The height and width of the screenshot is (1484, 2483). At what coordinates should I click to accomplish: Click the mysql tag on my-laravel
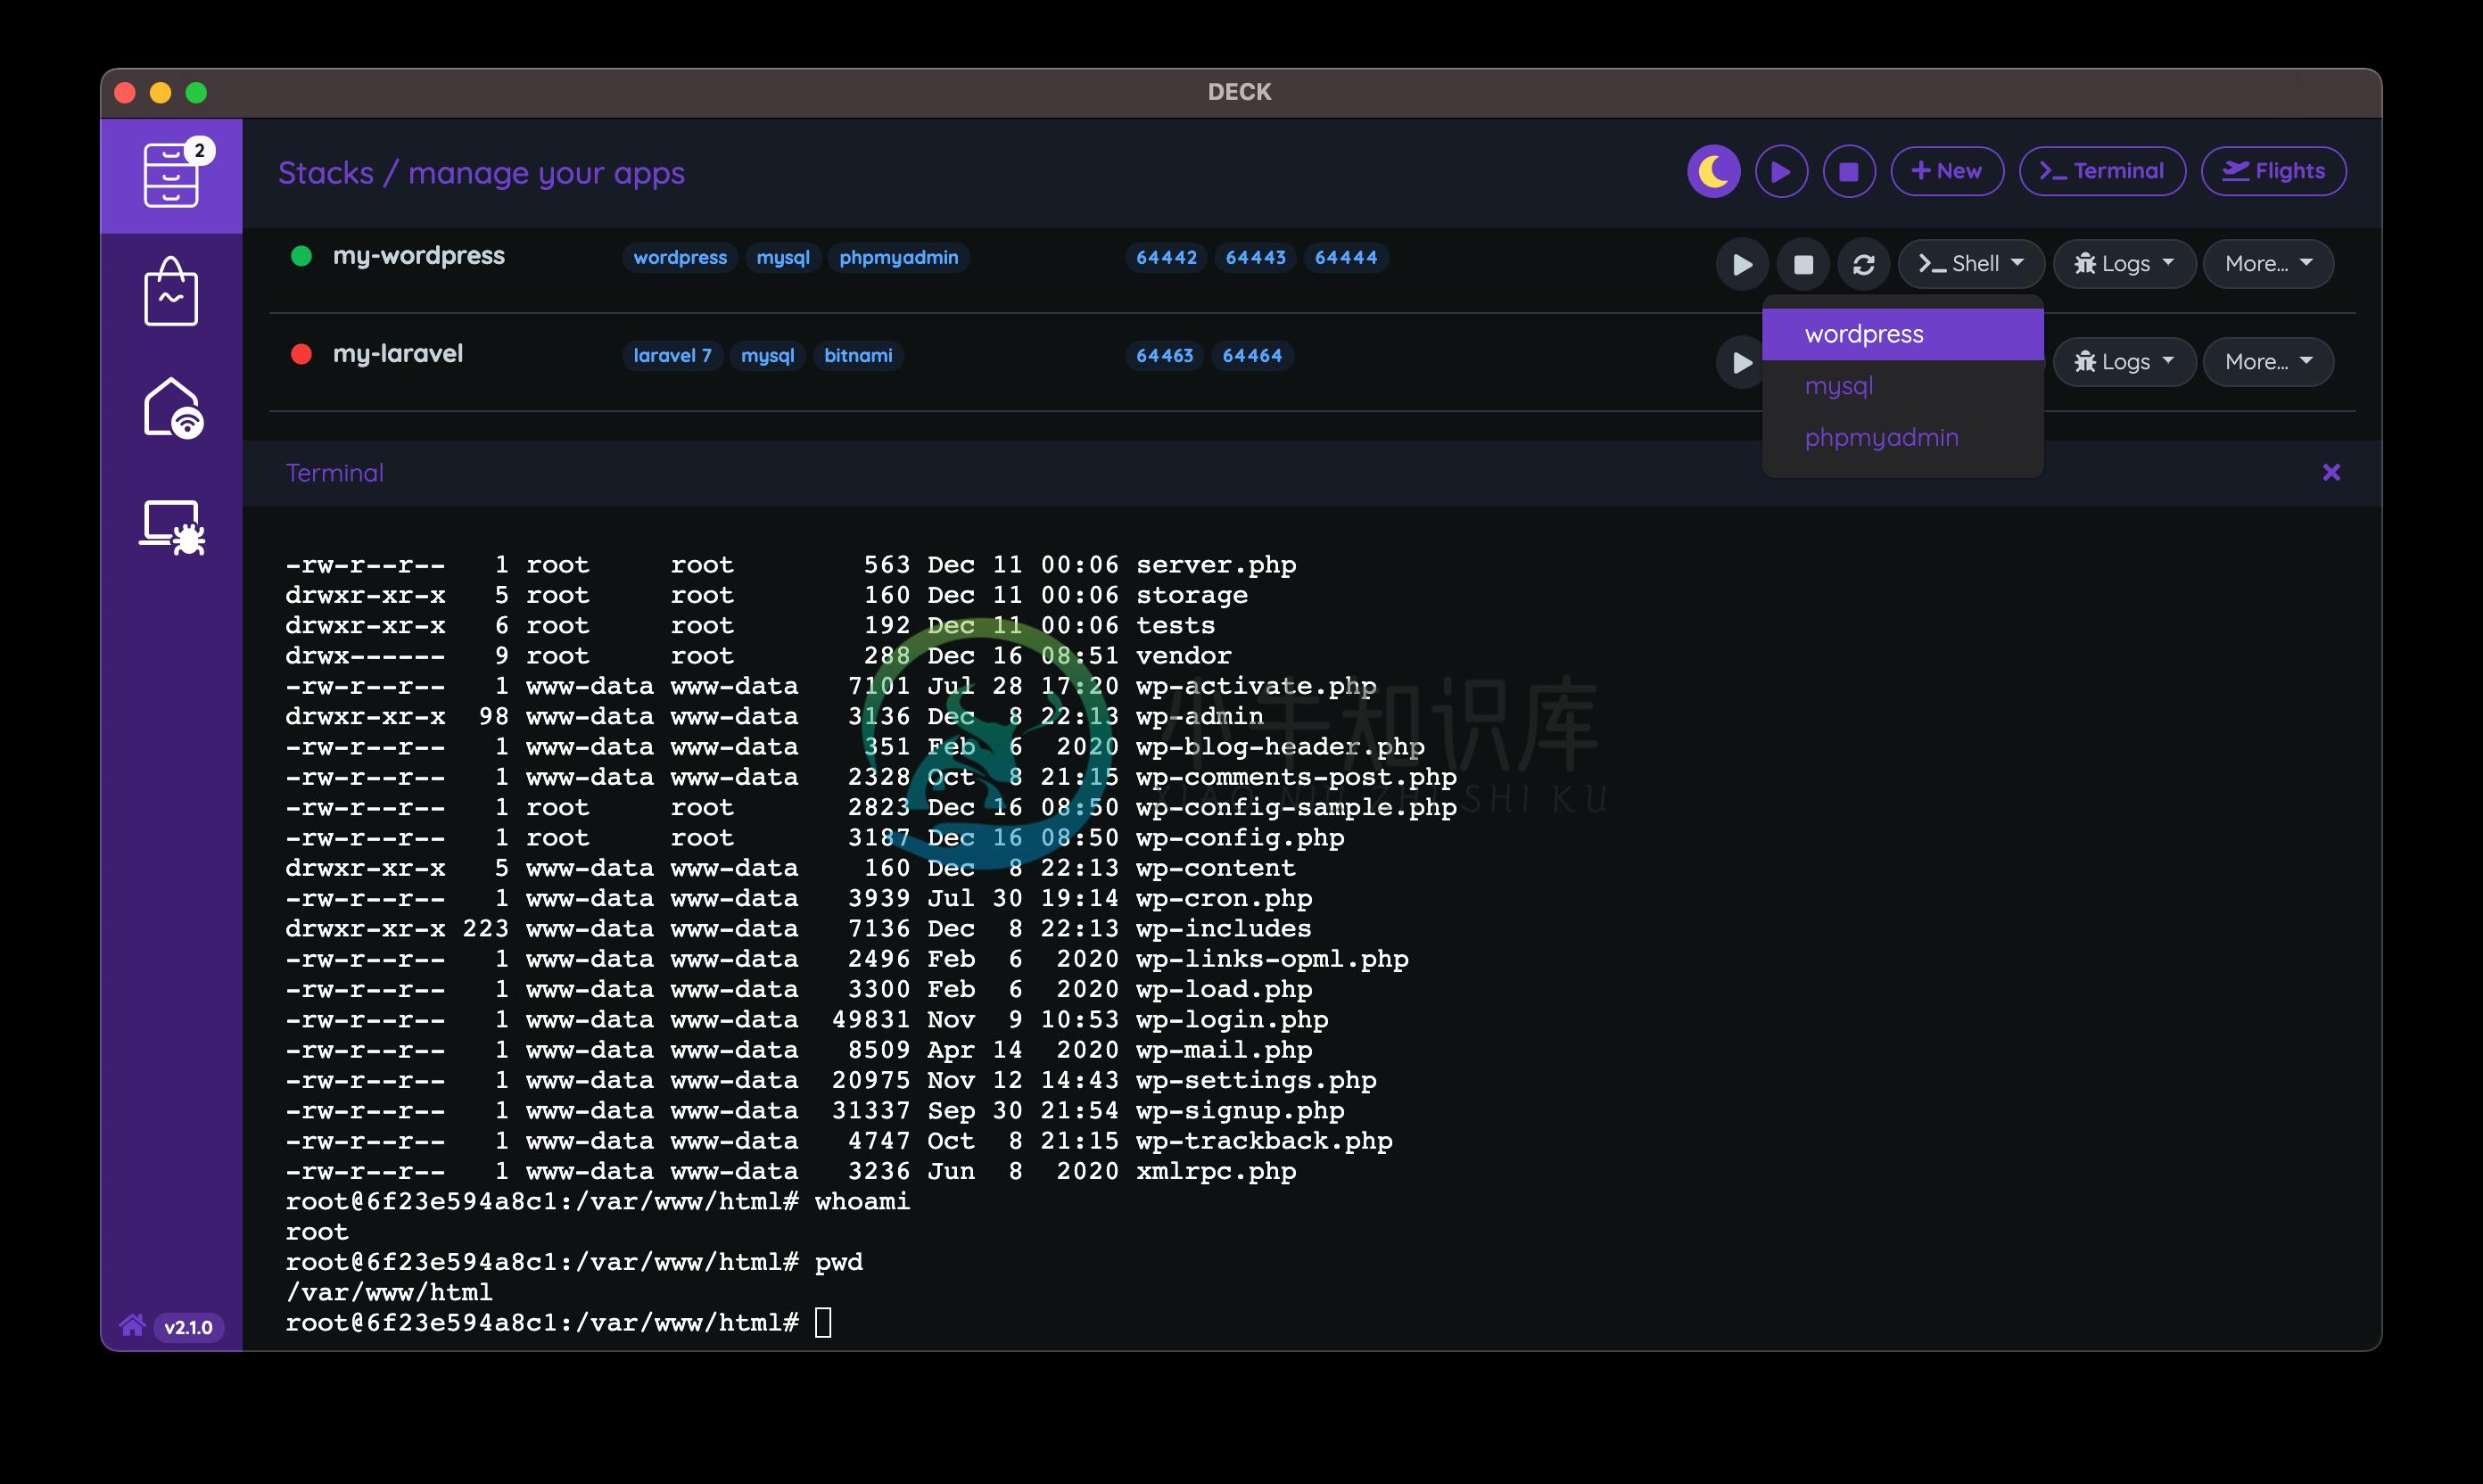click(767, 355)
